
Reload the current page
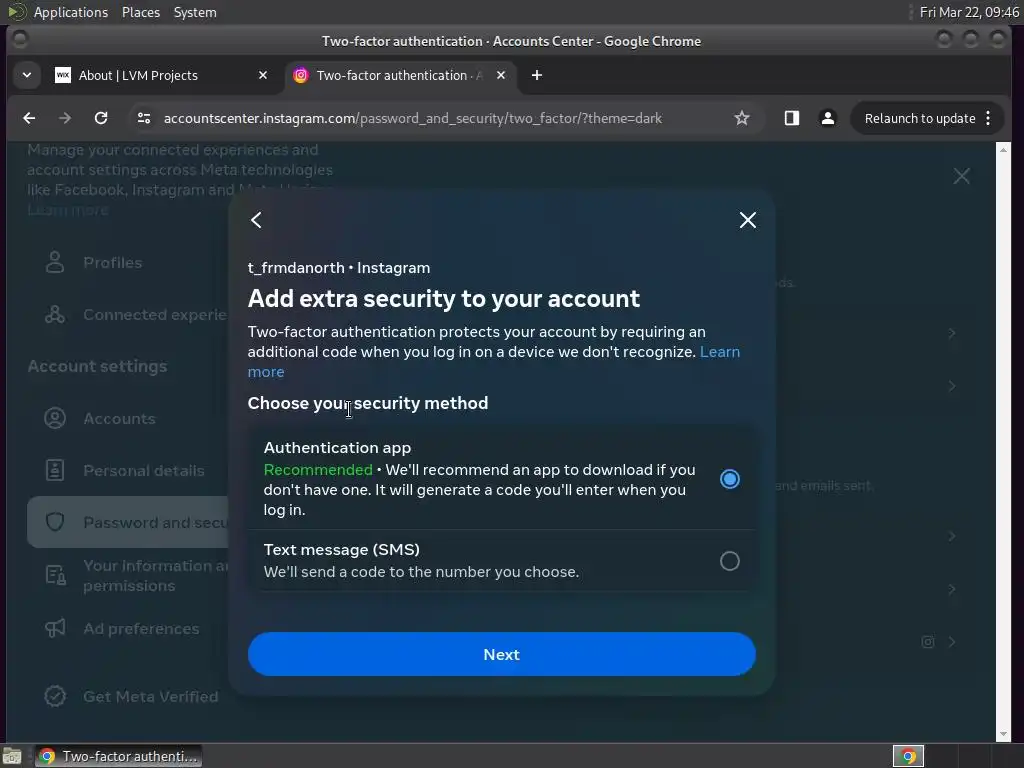pyautogui.click(x=101, y=118)
